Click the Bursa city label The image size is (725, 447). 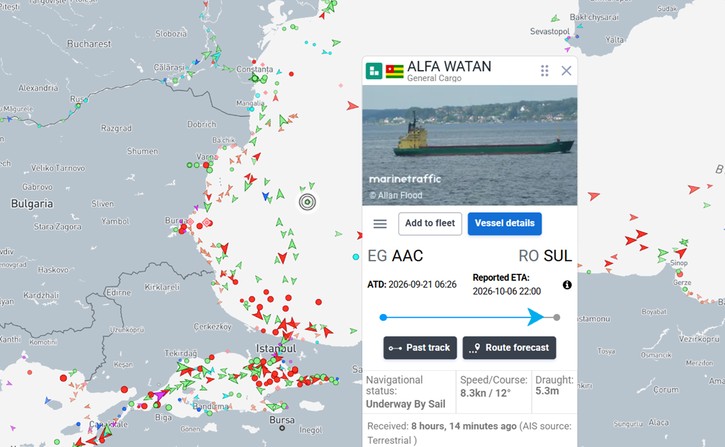tap(282, 420)
